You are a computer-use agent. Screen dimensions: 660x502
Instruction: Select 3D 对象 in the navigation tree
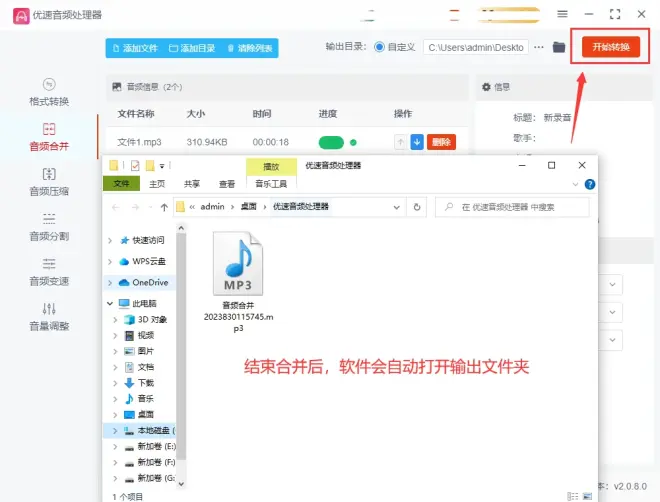point(146,320)
